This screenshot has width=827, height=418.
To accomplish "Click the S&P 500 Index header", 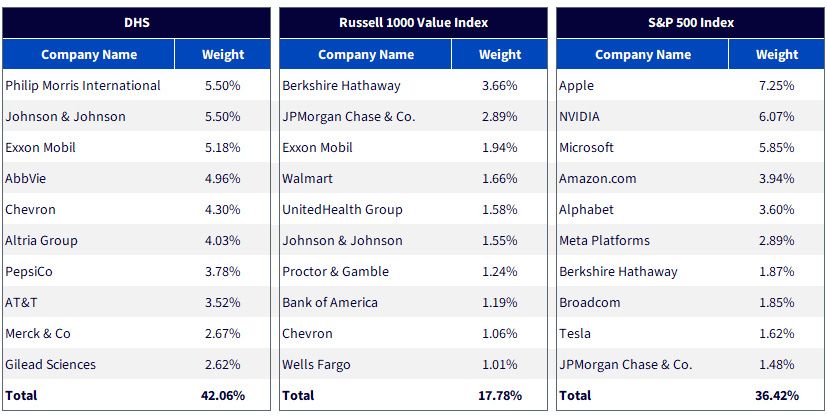I will 690,23.
